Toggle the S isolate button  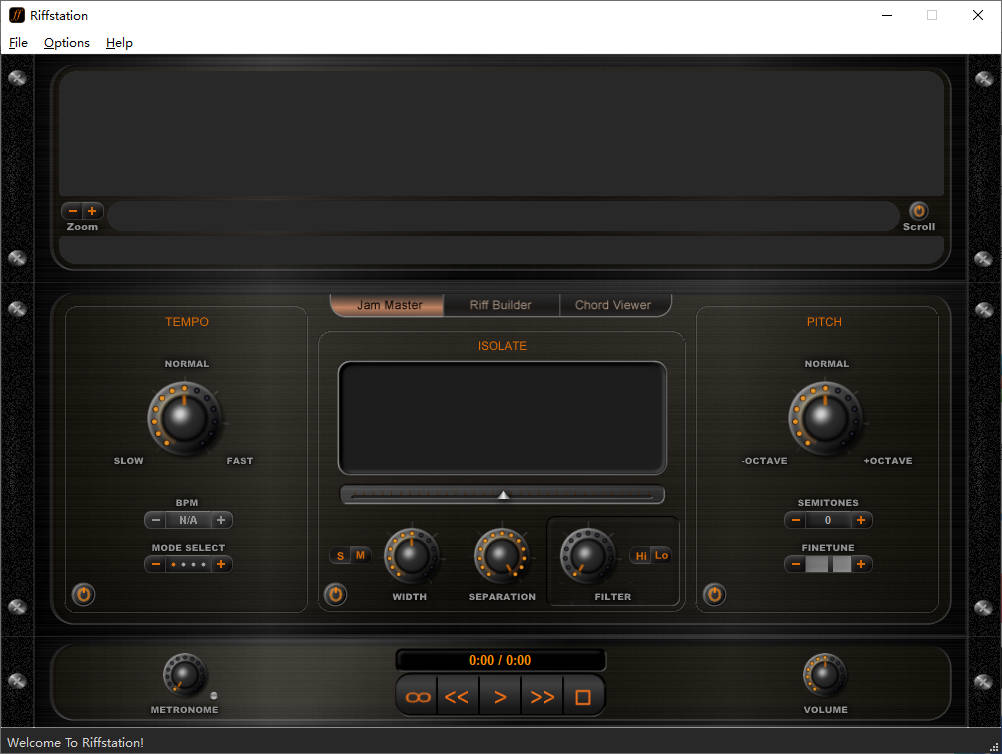click(x=341, y=556)
